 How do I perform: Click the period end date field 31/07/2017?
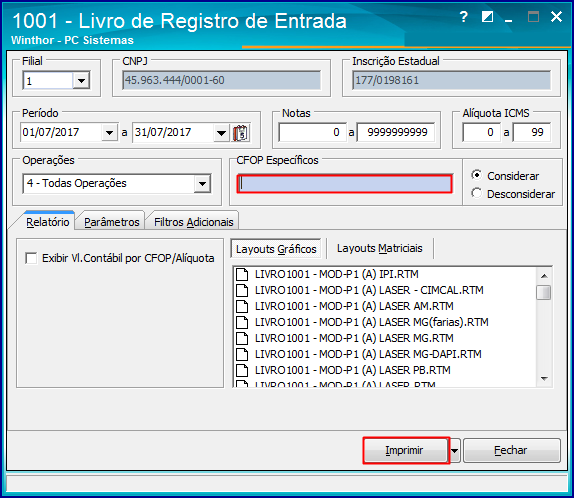pyautogui.click(x=174, y=132)
